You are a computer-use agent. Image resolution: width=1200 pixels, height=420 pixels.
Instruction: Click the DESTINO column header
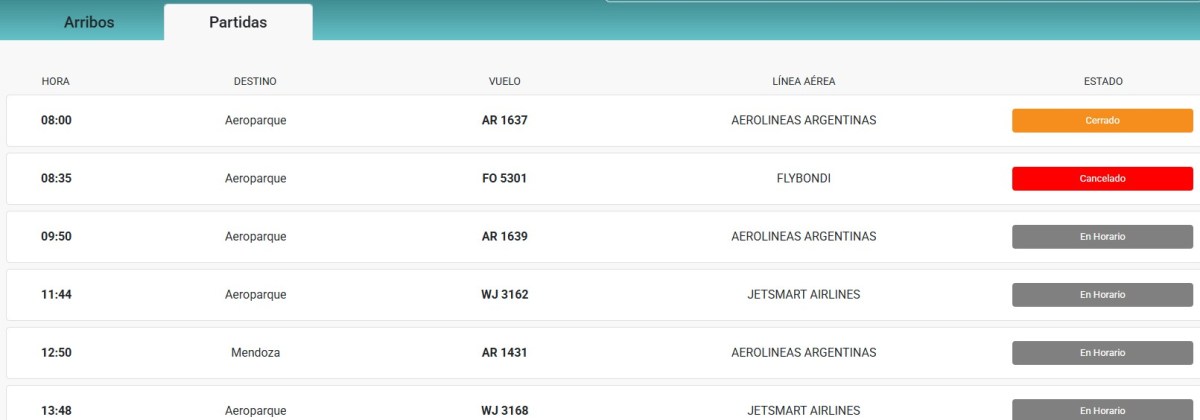[x=255, y=81]
